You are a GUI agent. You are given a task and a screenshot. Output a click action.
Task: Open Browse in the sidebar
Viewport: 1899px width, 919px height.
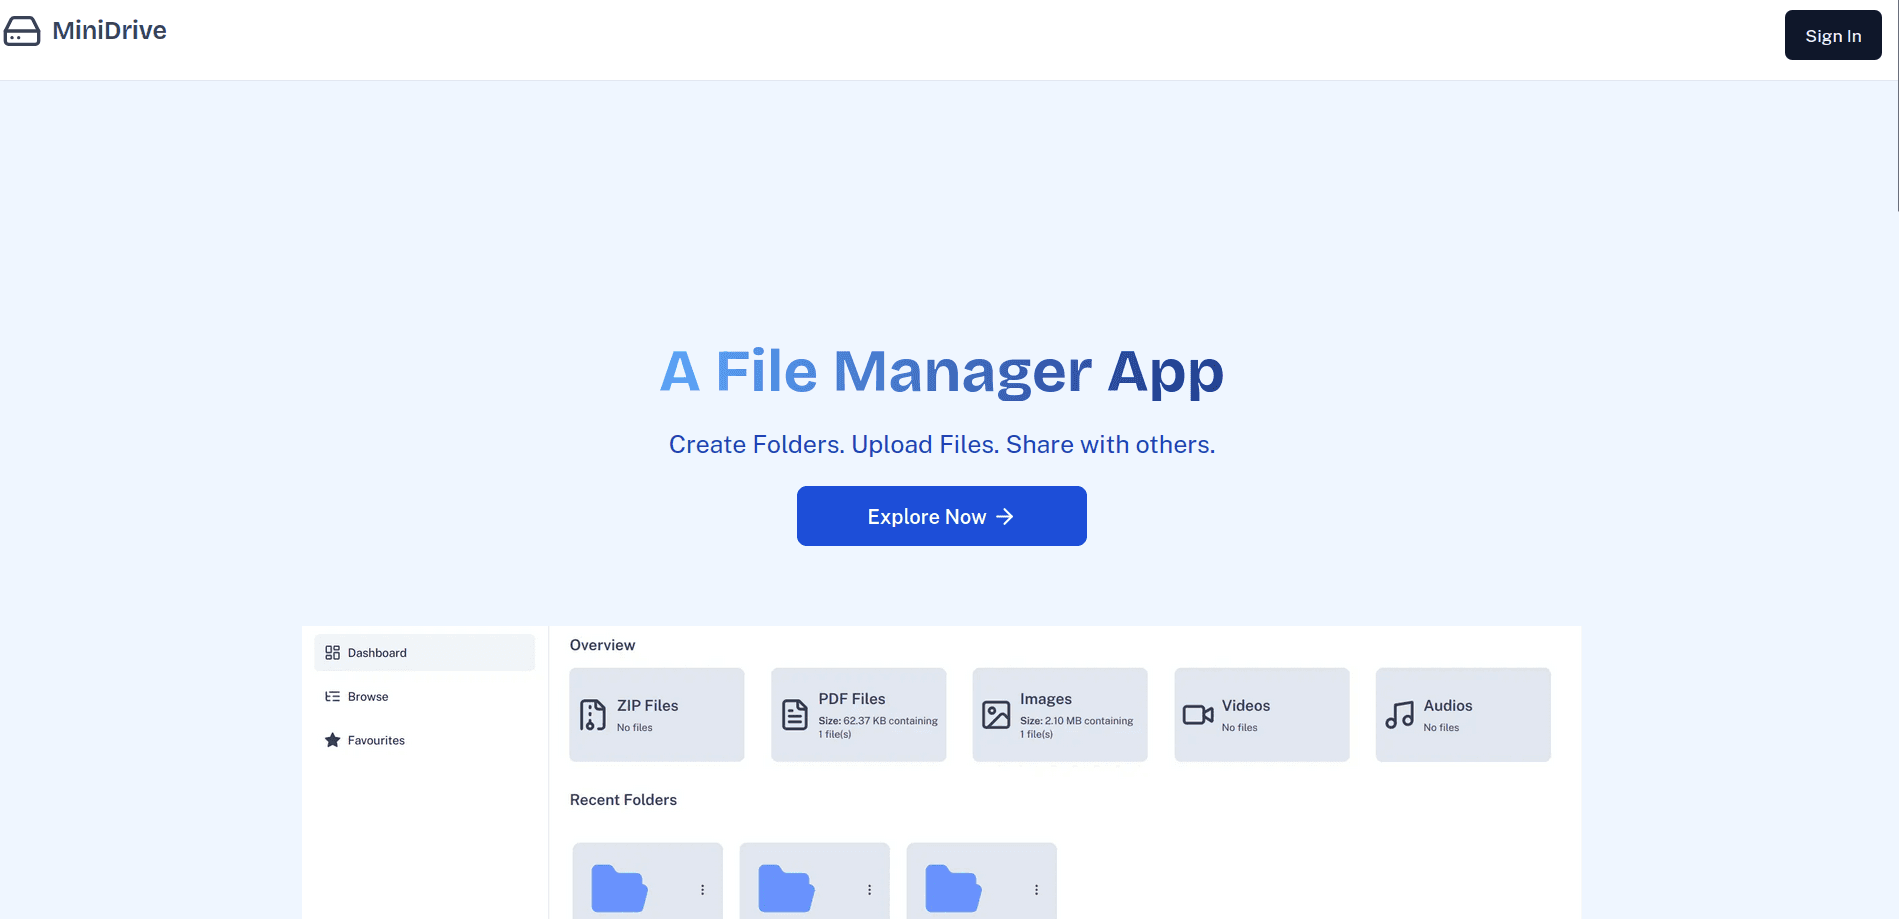click(x=368, y=697)
